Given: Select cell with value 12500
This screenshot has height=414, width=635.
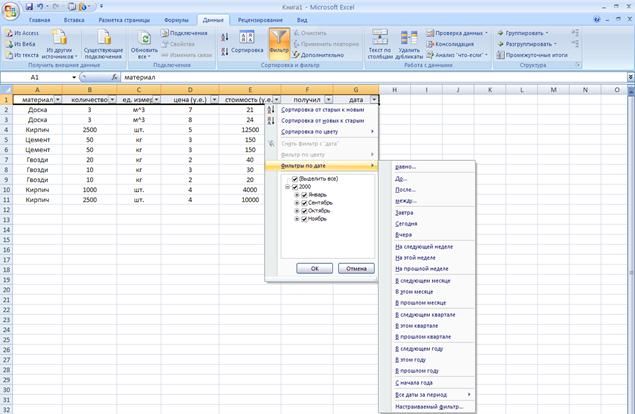Looking at the screenshot, I should coord(250,130).
